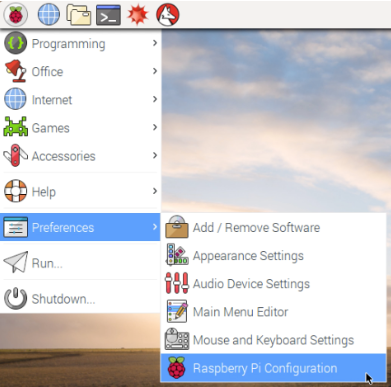Image resolution: width=391 pixels, height=387 pixels.
Task: Click the Help lifebuoy icon
Action: tap(15, 191)
